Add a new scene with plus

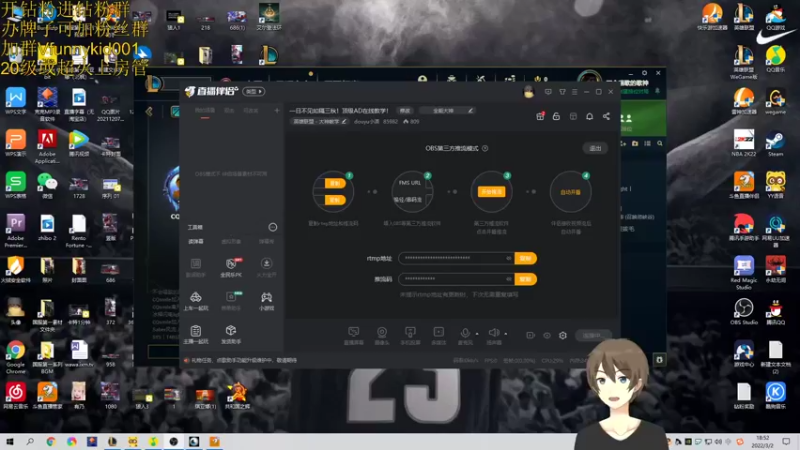[x=277, y=110]
